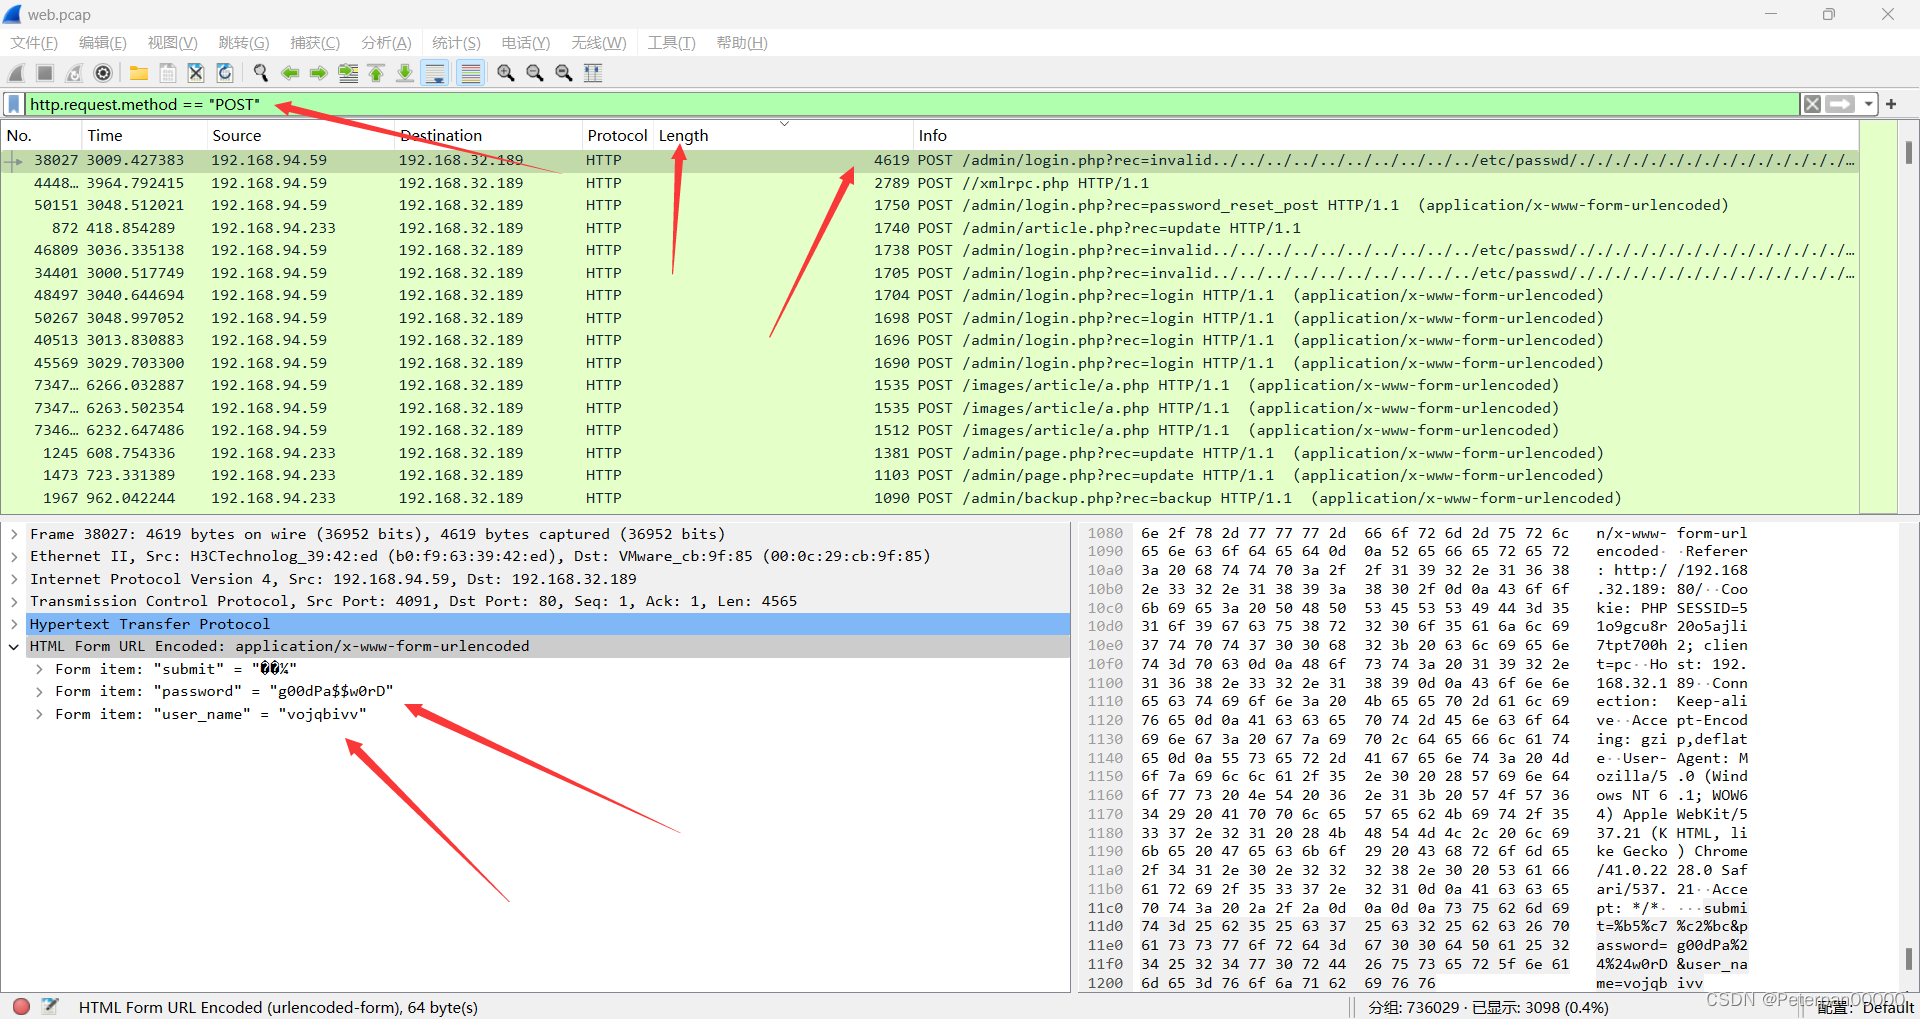Open the 视图(V) menu
This screenshot has height=1019, width=1920.
[172, 42]
